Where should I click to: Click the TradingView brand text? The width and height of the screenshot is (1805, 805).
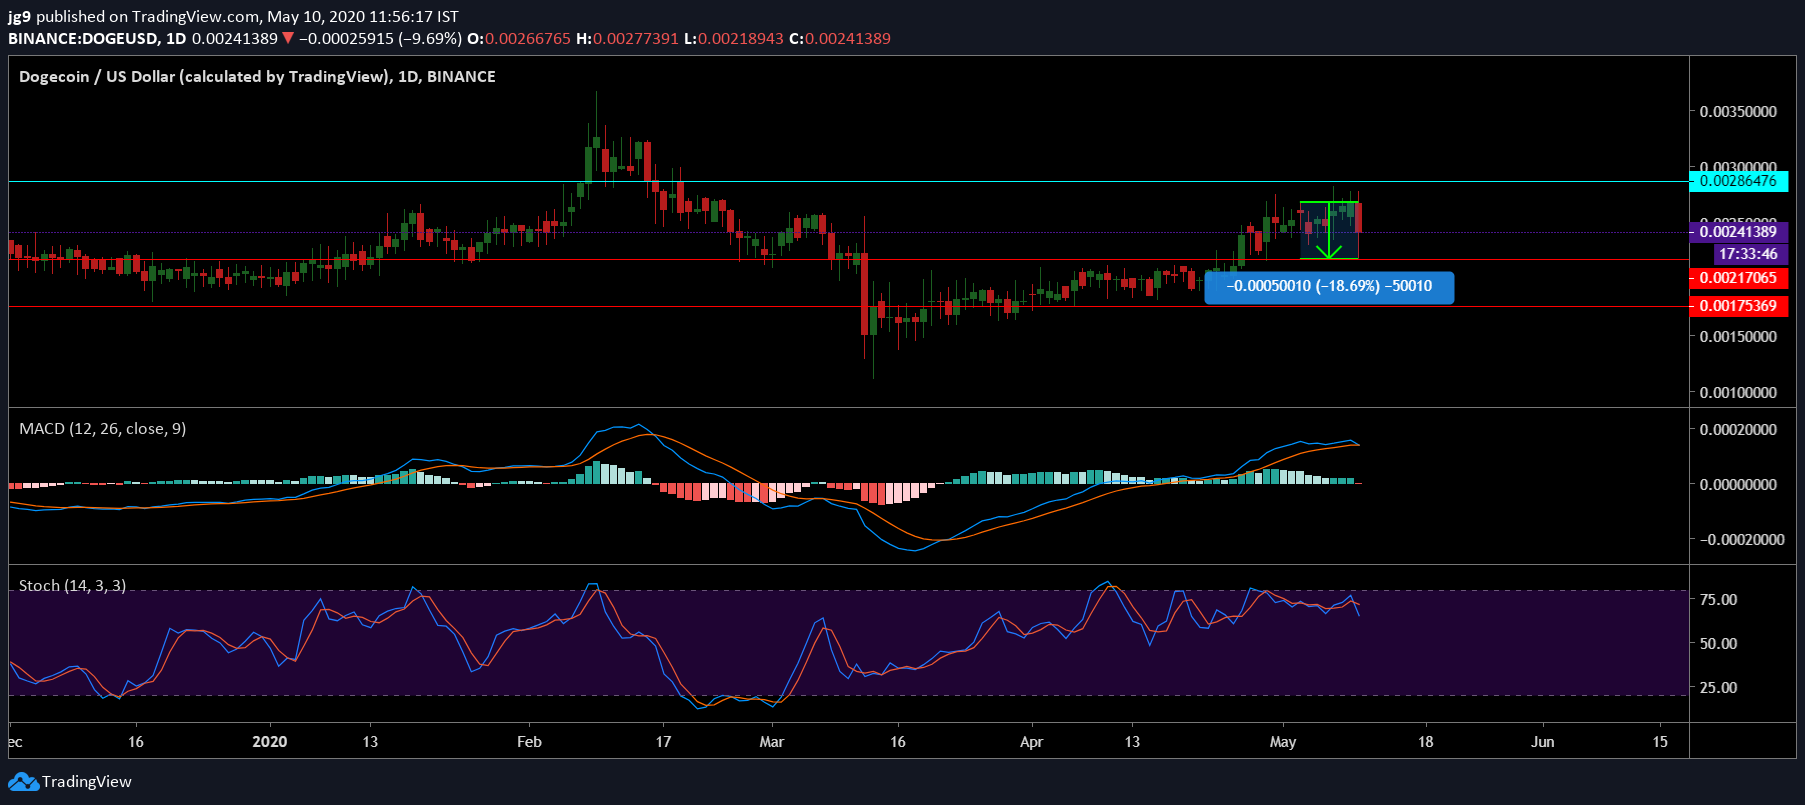pos(87,782)
